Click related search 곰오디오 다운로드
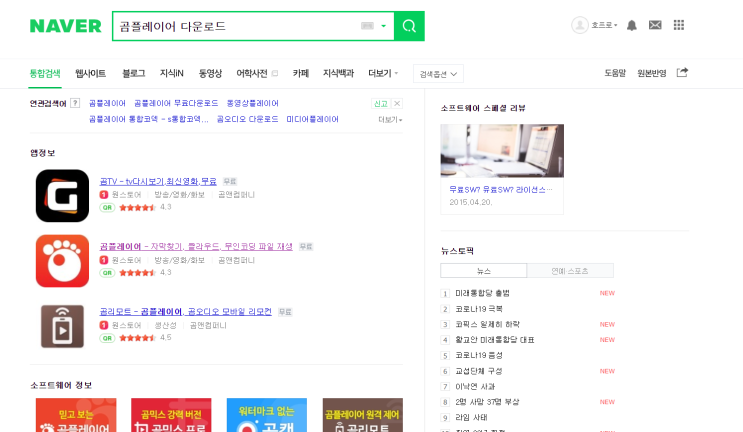Image resolution: width=743 pixels, height=432 pixels. (247, 119)
